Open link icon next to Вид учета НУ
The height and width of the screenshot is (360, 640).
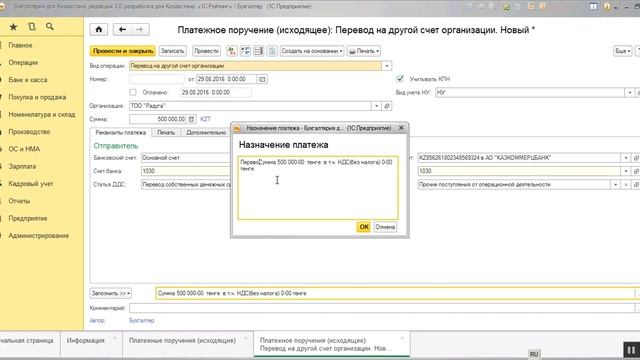pos(638,93)
